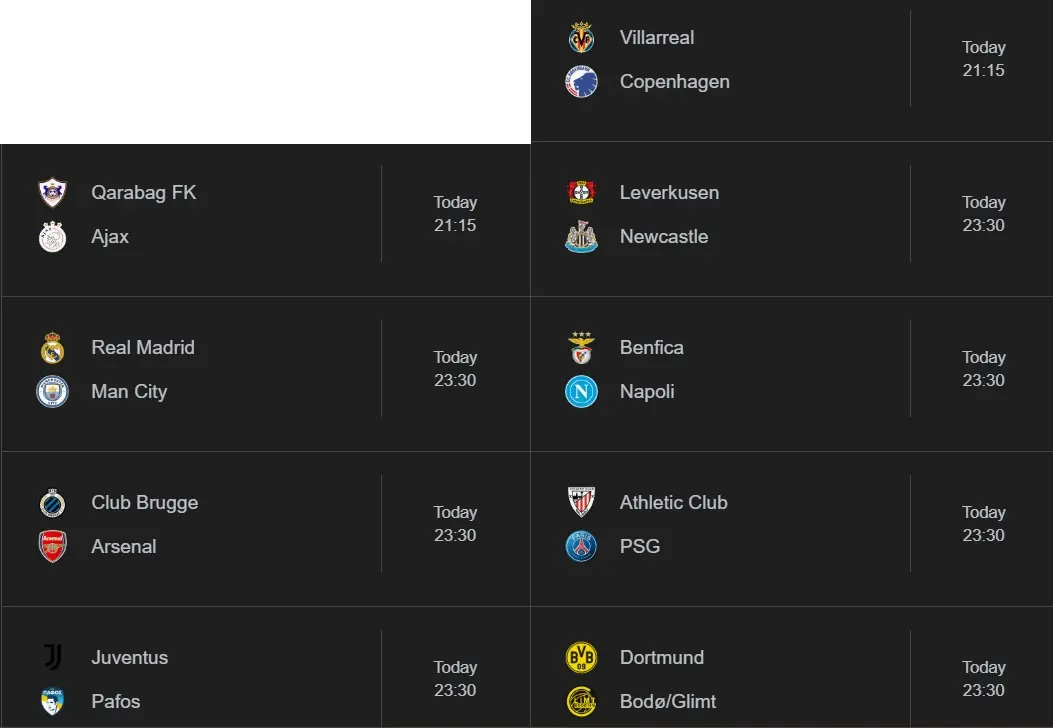
Task: Click the Juventus logo icon
Action: click(52, 658)
